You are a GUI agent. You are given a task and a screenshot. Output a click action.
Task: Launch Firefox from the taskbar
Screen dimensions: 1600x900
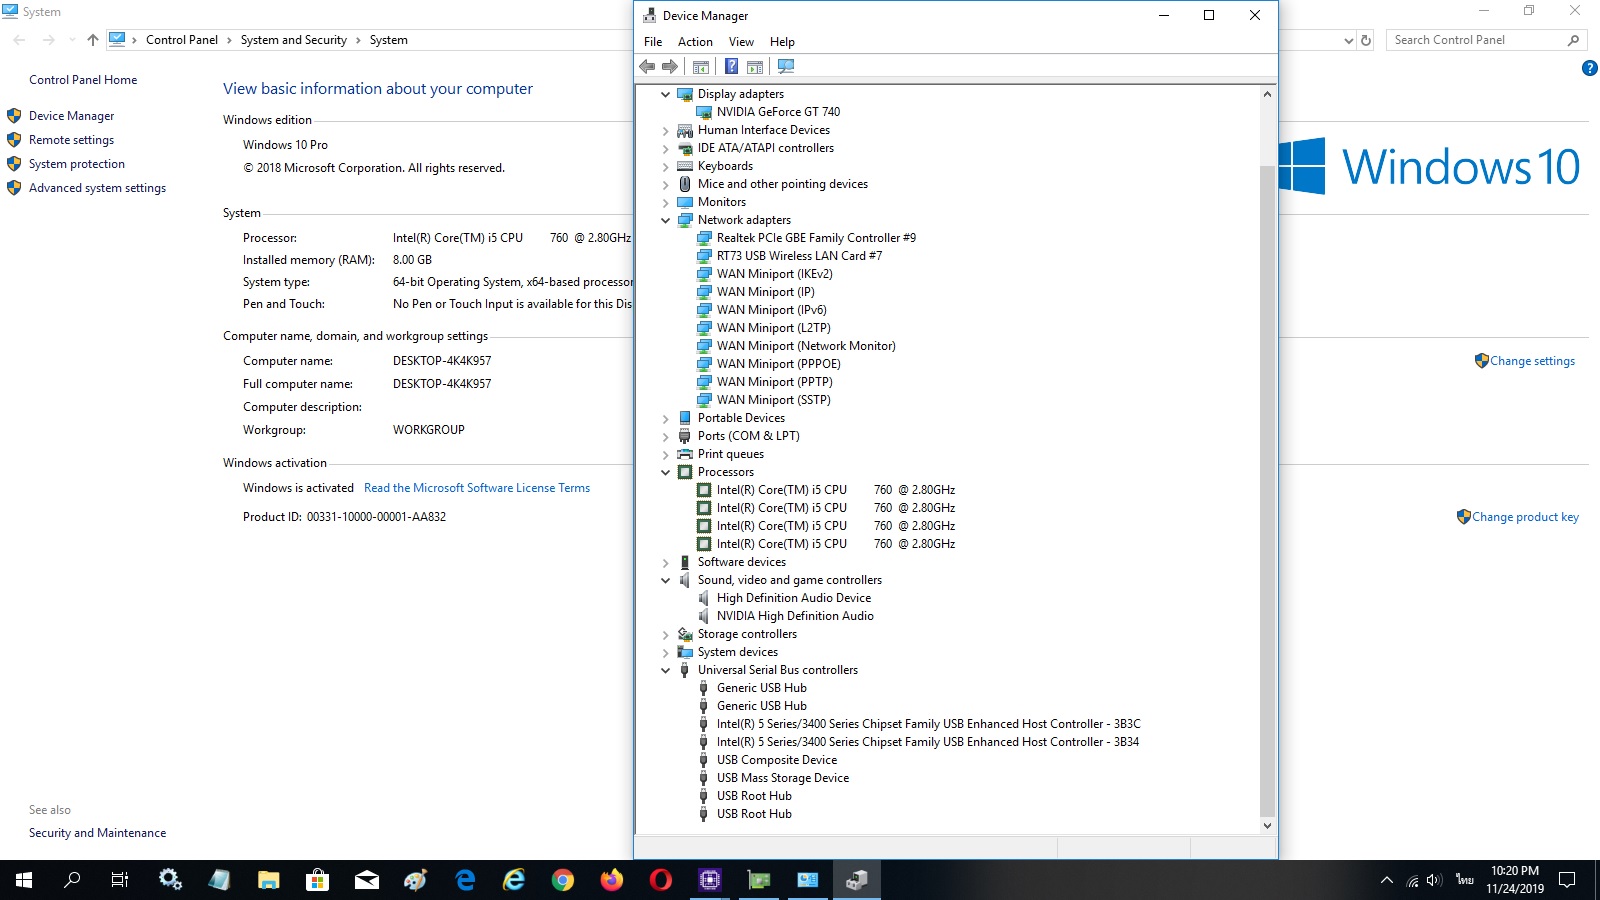(611, 880)
